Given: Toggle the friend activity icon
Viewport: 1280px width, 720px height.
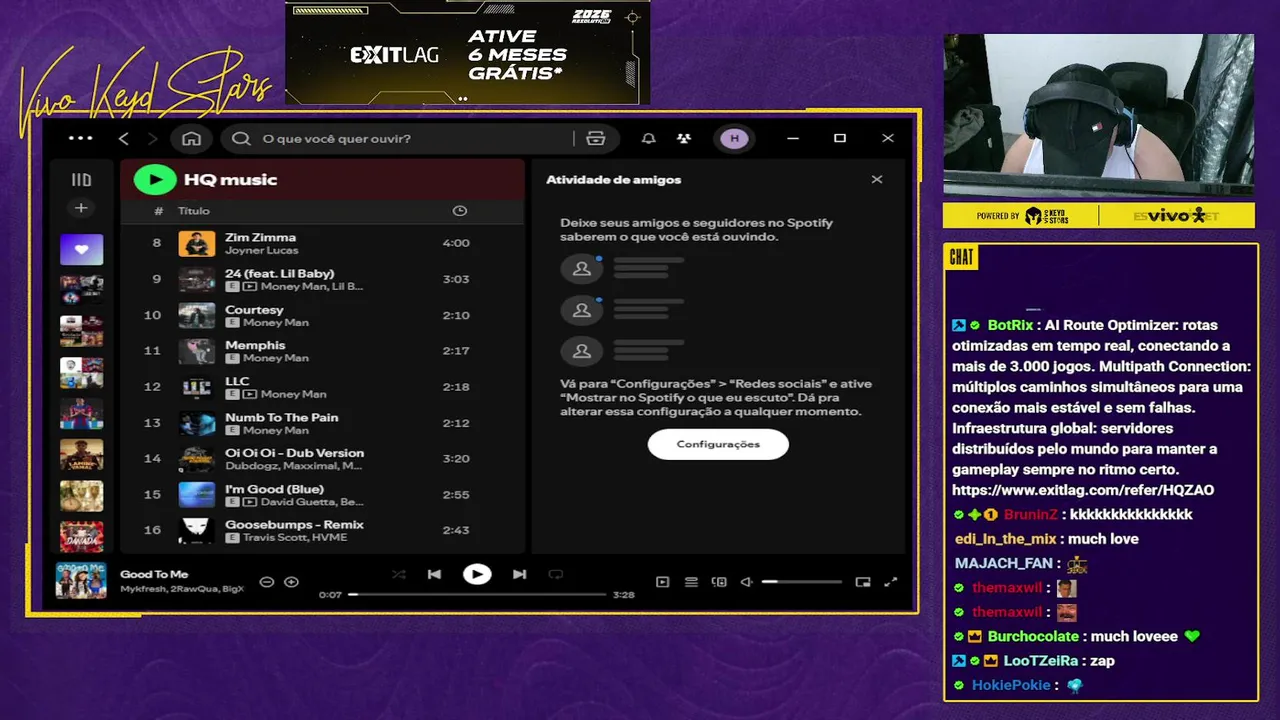Looking at the screenshot, I should 684,139.
